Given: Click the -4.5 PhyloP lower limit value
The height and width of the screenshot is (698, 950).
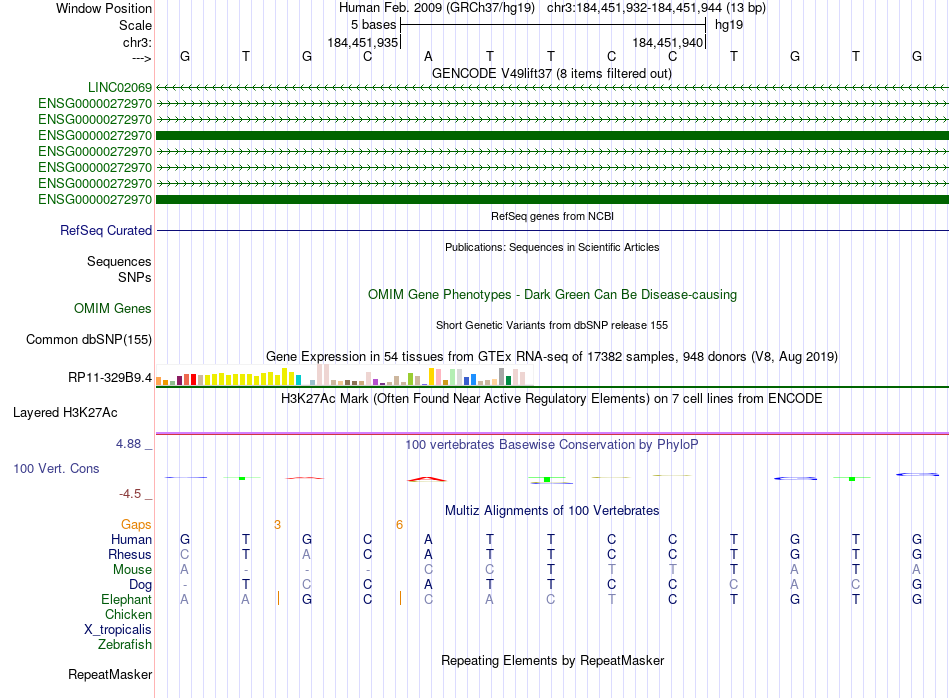Looking at the screenshot, I should coord(130,494).
